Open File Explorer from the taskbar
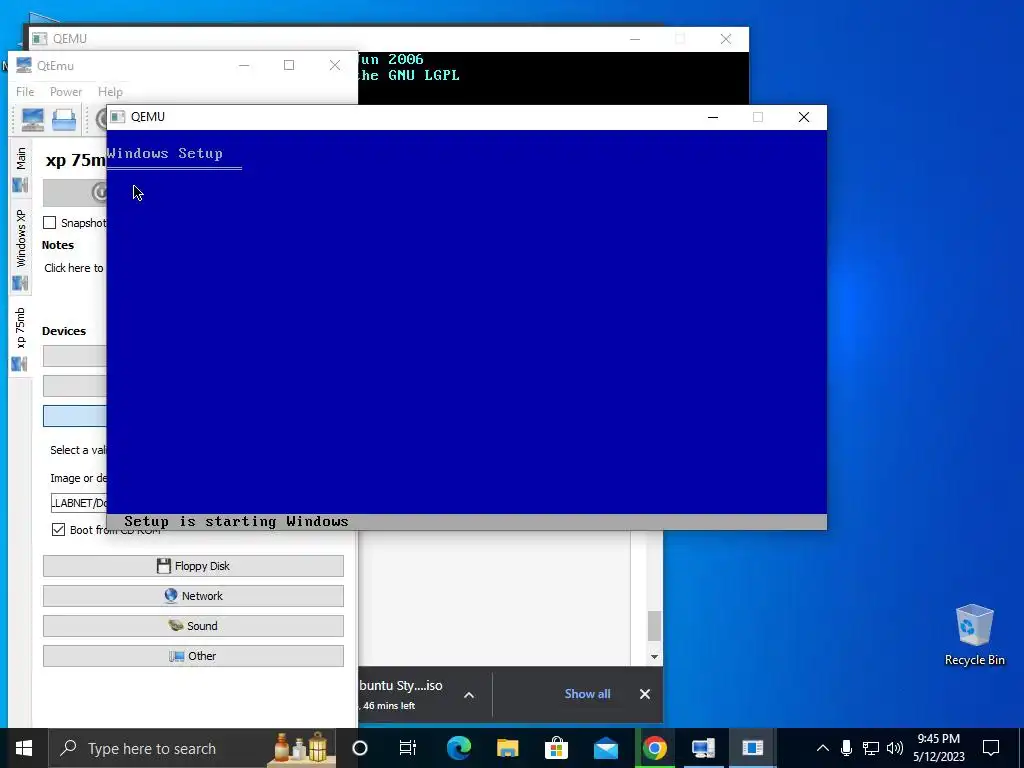Viewport: 1024px width, 768px height. pos(507,748)
